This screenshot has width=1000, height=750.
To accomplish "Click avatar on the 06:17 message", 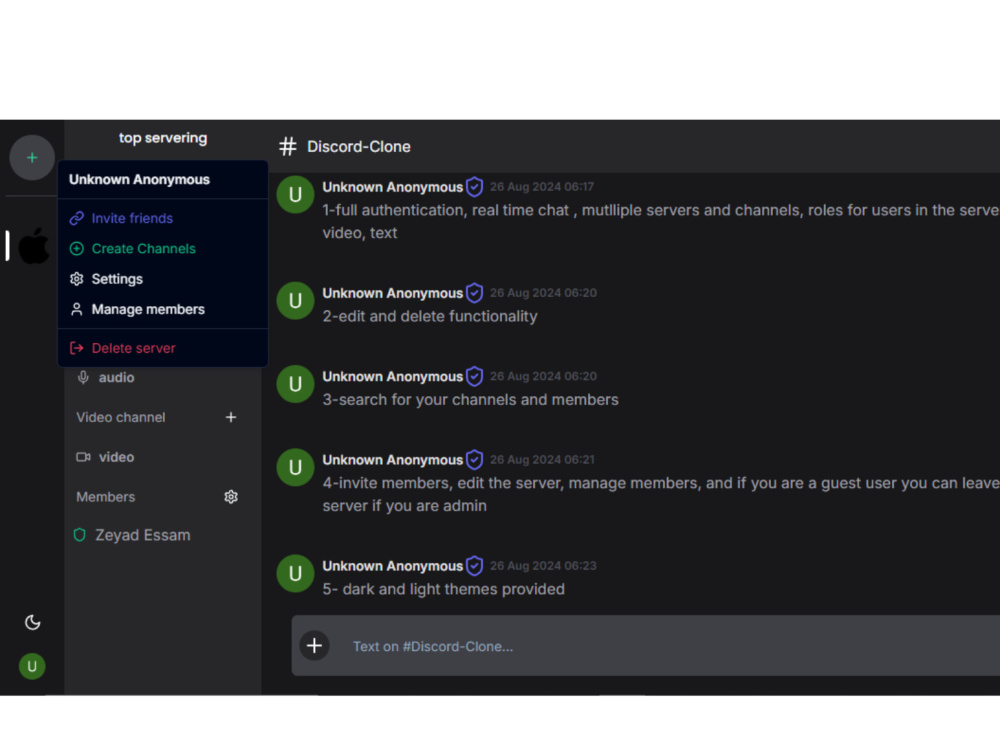I will point(295,195).
